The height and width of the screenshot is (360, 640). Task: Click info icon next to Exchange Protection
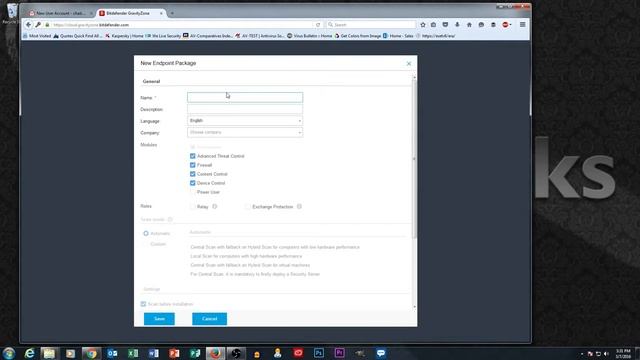(x=299, y=207)
